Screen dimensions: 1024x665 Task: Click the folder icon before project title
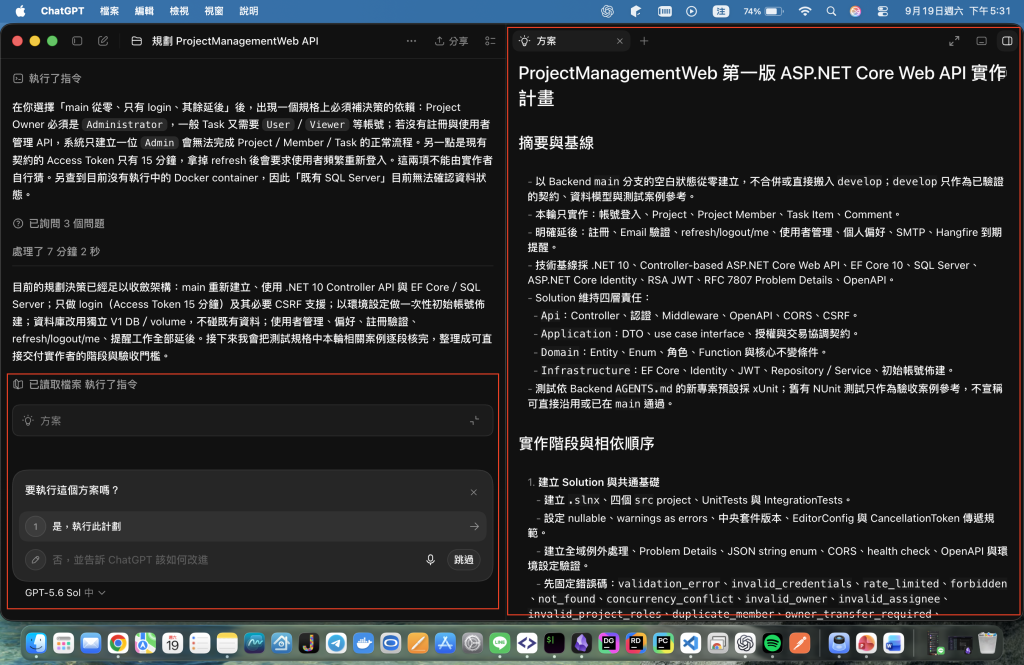(136, 41)
